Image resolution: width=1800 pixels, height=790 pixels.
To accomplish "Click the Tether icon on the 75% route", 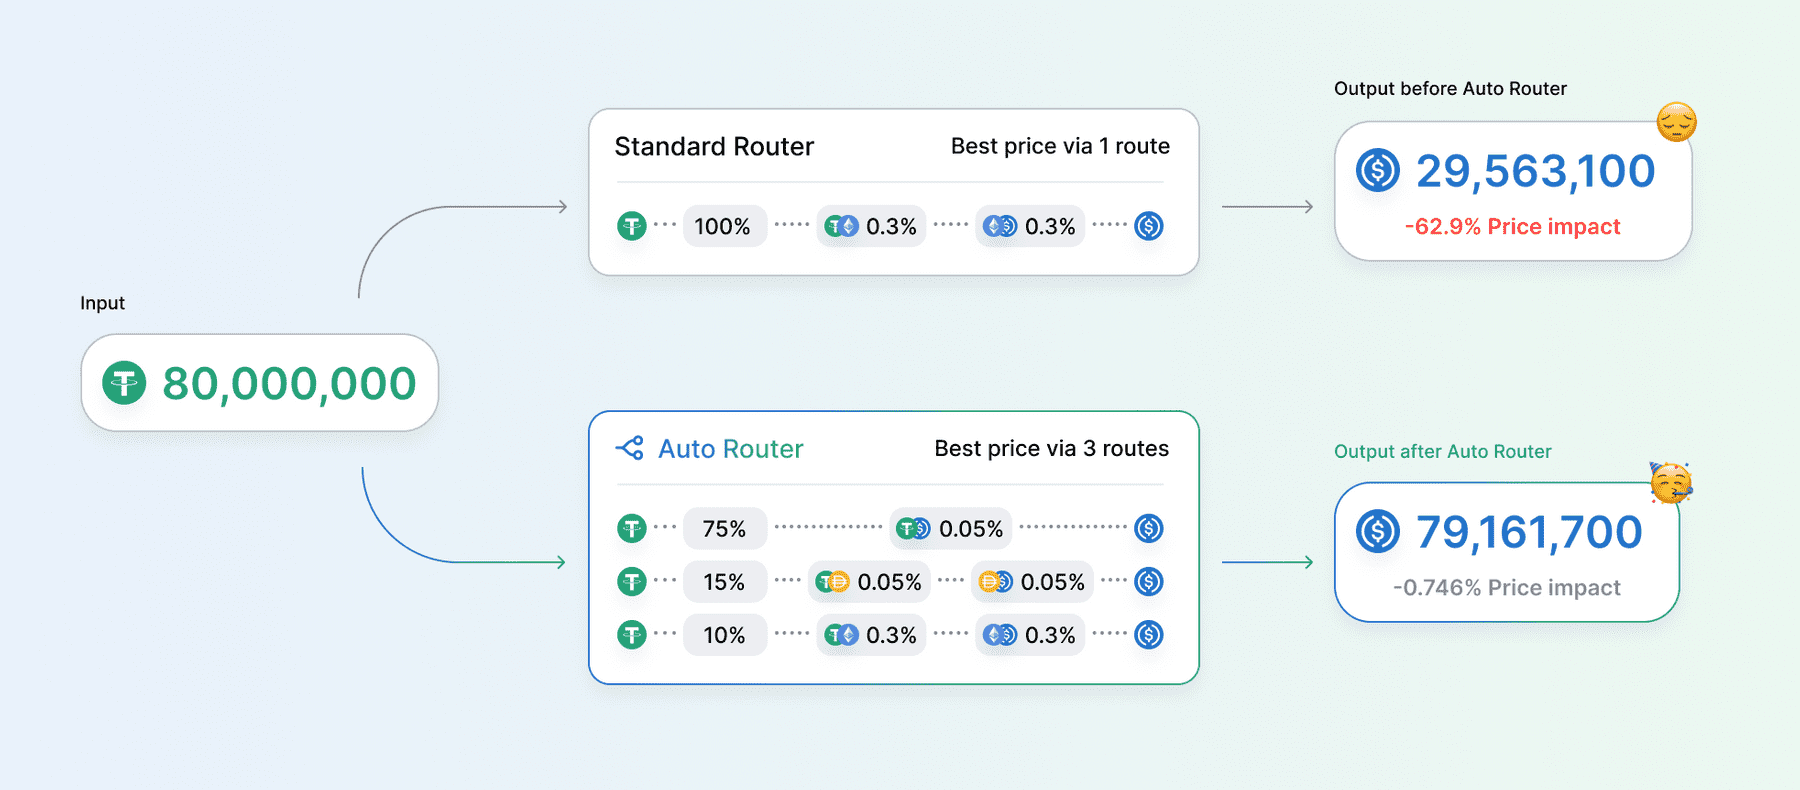I will click(632, 528).
